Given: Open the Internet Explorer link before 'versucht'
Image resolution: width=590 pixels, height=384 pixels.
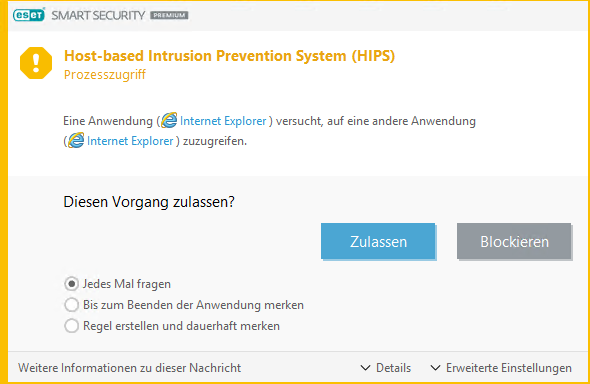Looking at the screenshot, I should coord(223,121).
